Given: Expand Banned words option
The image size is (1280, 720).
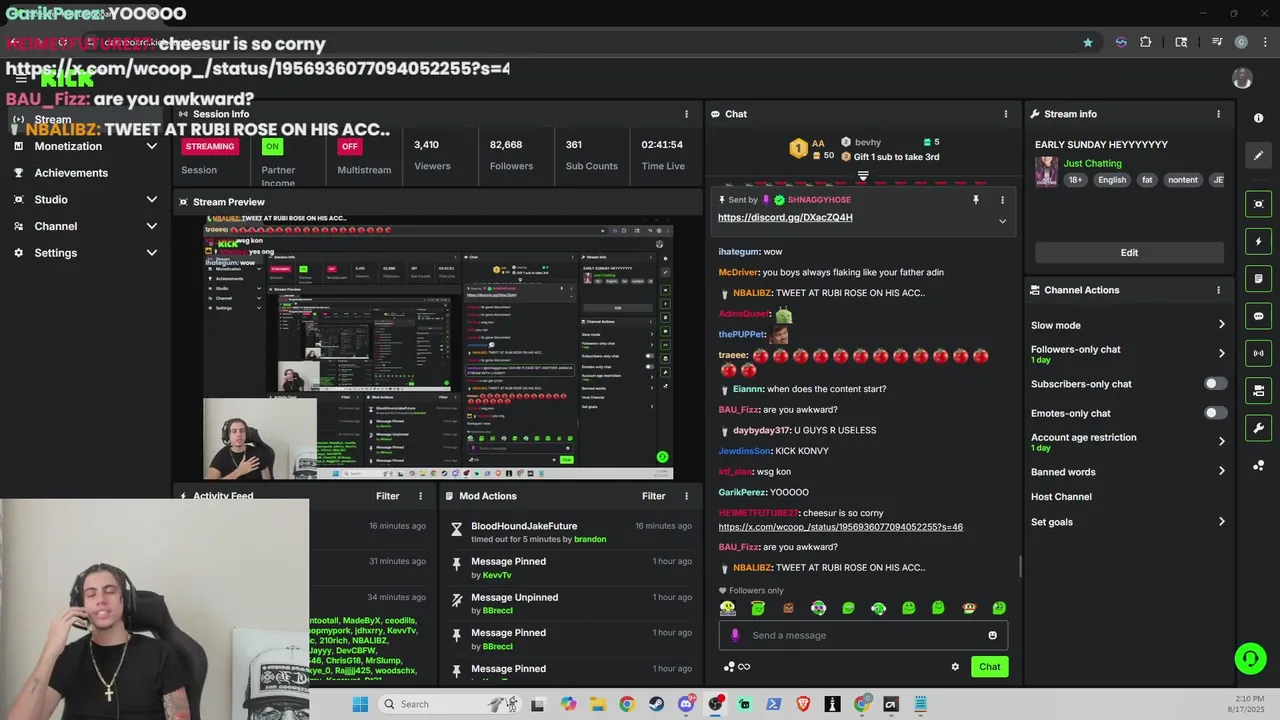Looking at the screenshot, I should click(x=1221, y=472).
